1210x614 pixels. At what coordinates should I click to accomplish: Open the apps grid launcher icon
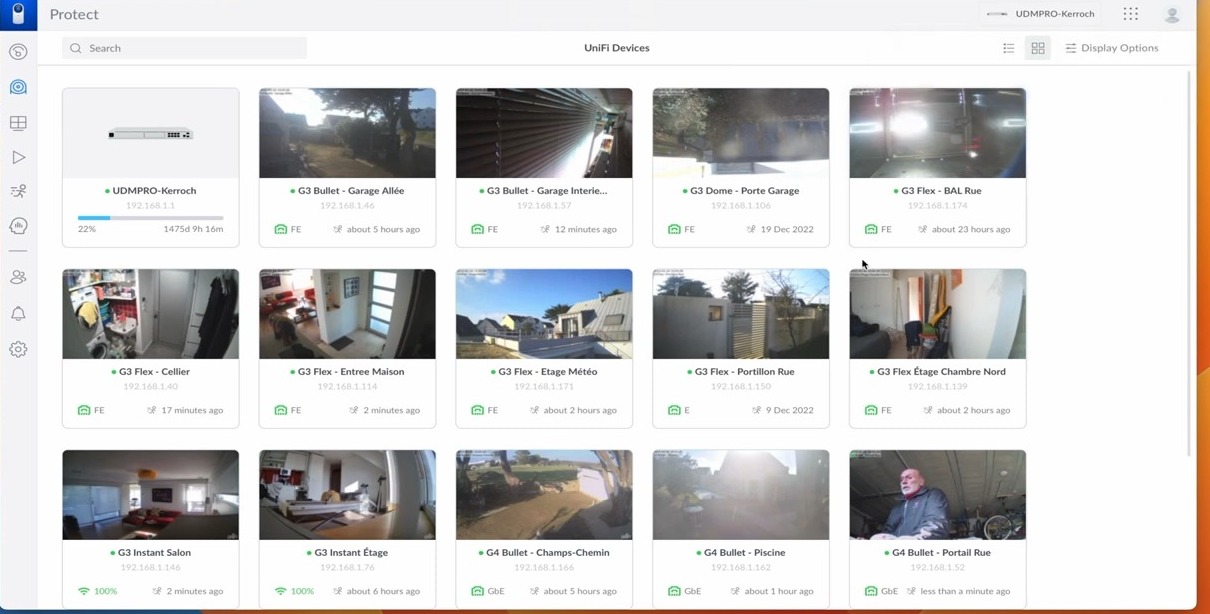[1131, 14]
